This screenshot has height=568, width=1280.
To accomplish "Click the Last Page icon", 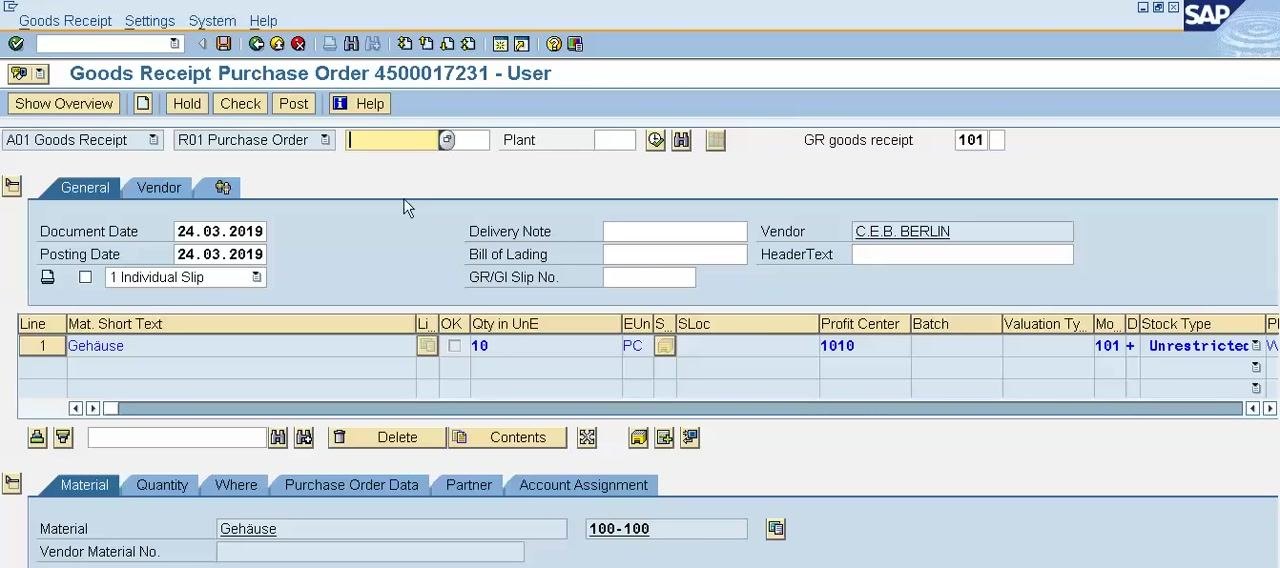I will click(x=468, y=44).
